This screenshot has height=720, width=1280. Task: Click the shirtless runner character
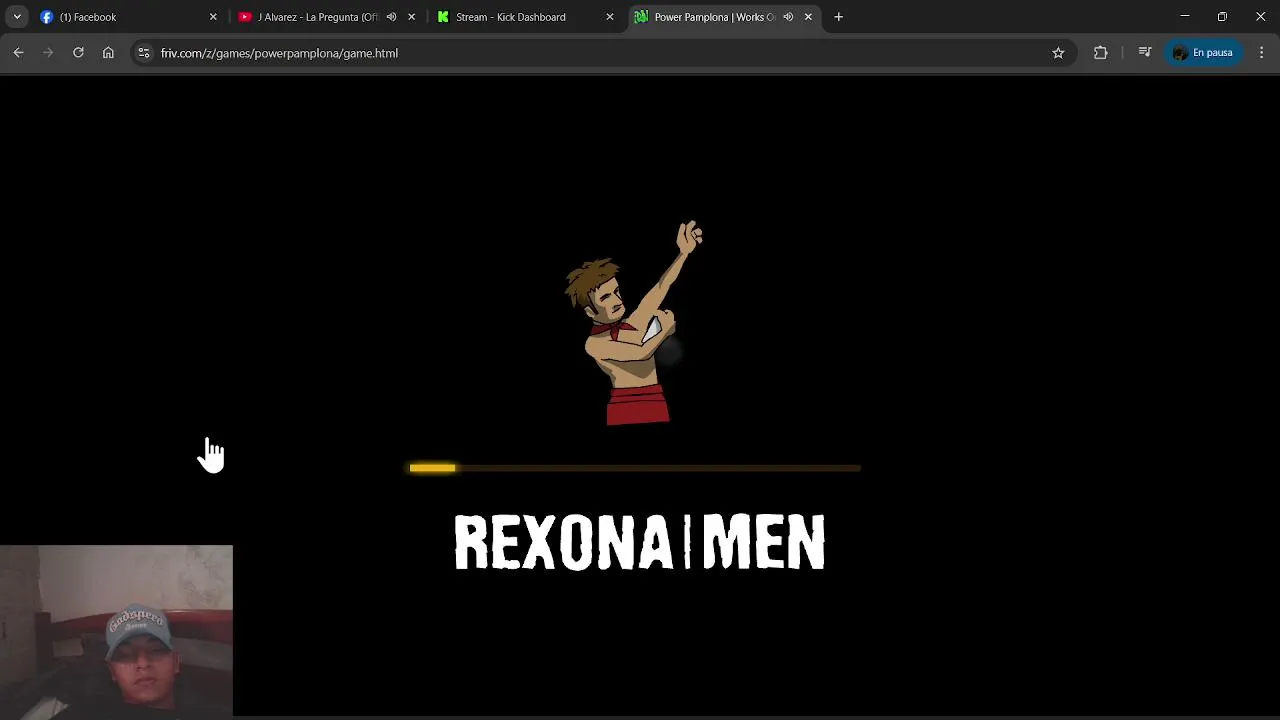pos(633,323)
